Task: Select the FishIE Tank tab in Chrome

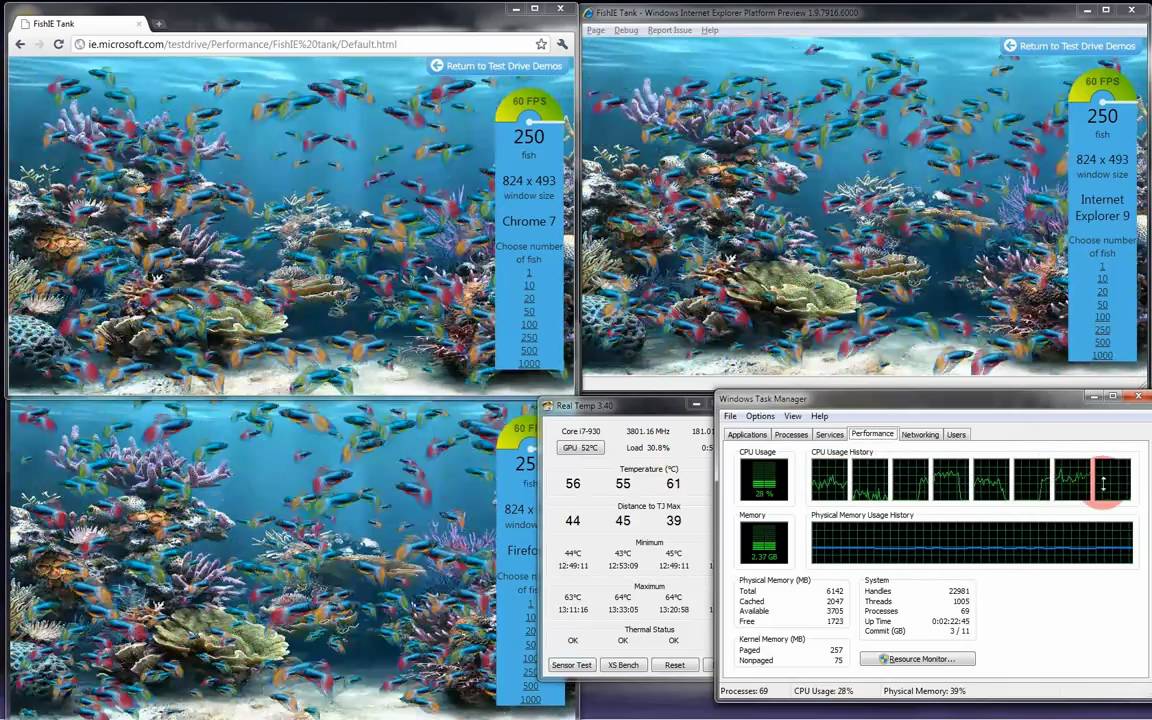Action: (x=79, y=24)
